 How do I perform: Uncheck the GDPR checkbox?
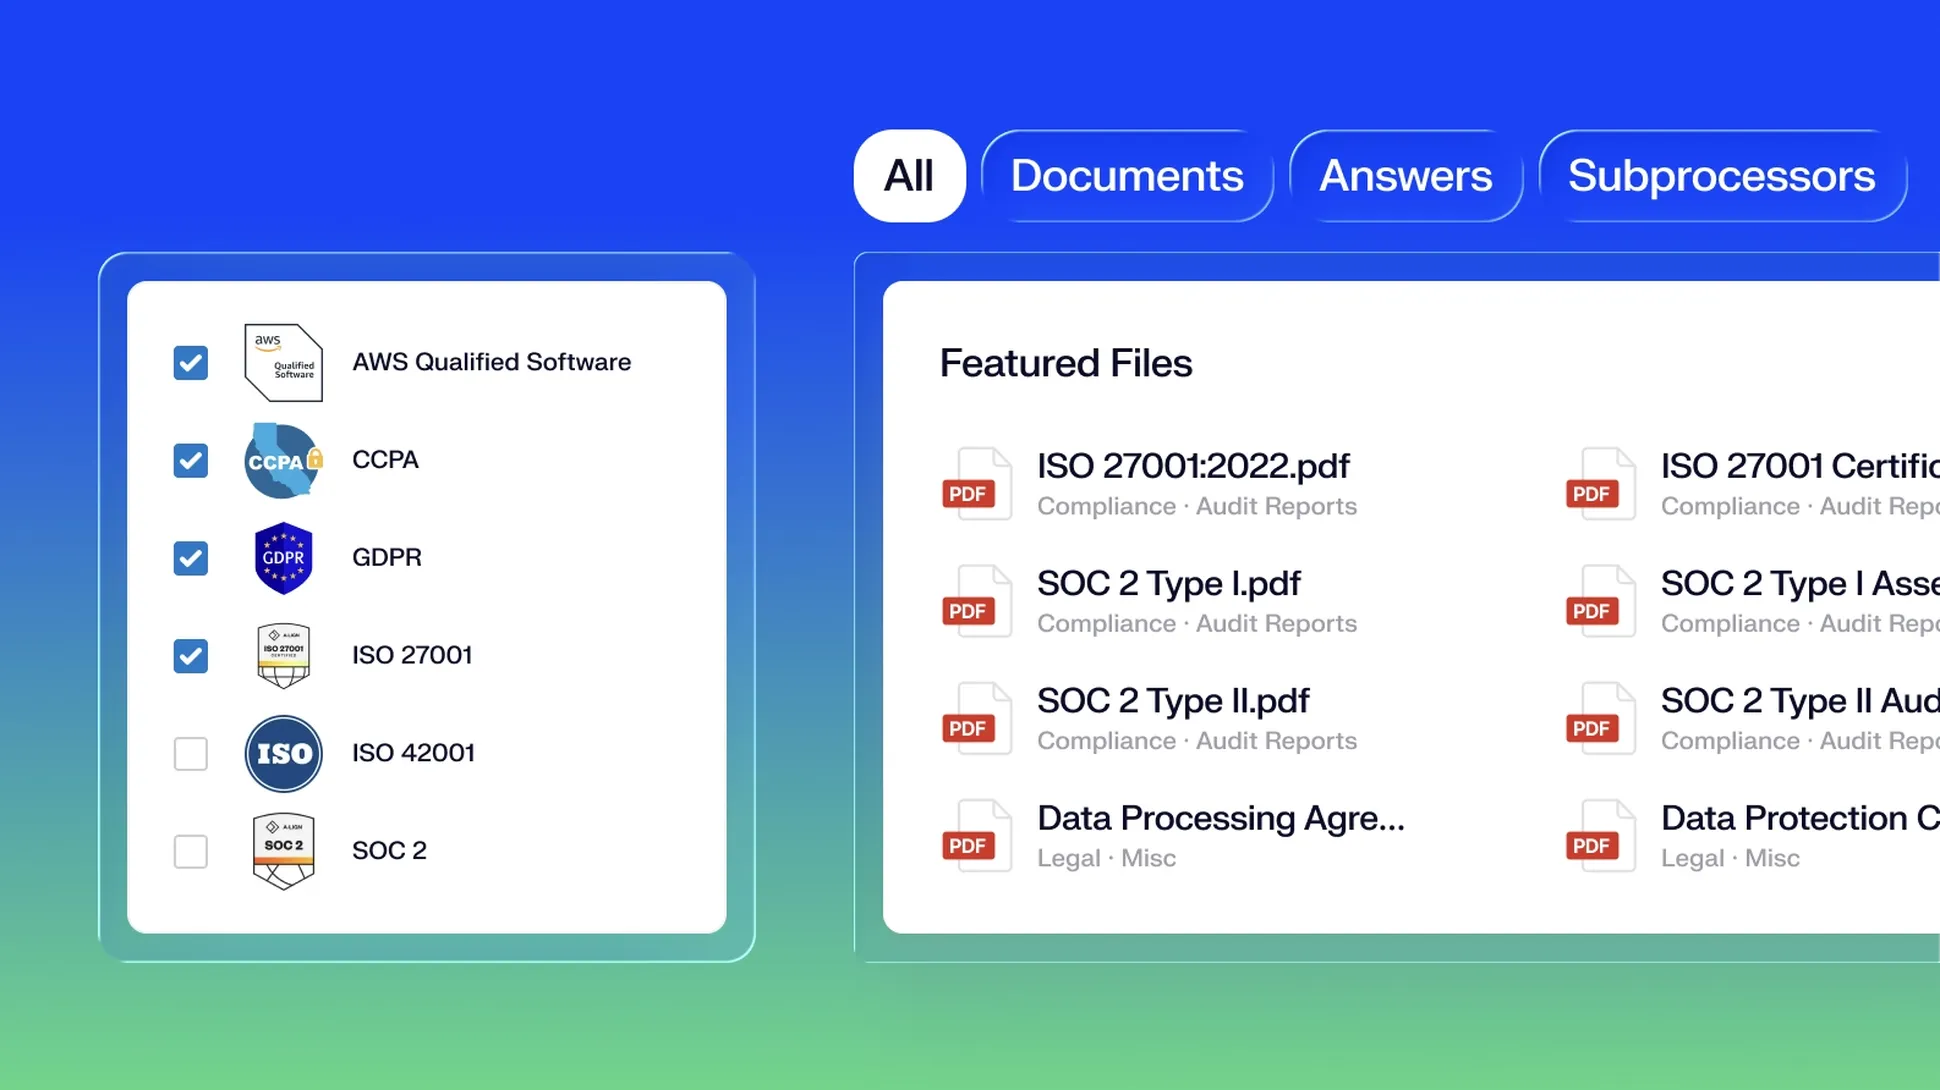[x=190, y=558]
